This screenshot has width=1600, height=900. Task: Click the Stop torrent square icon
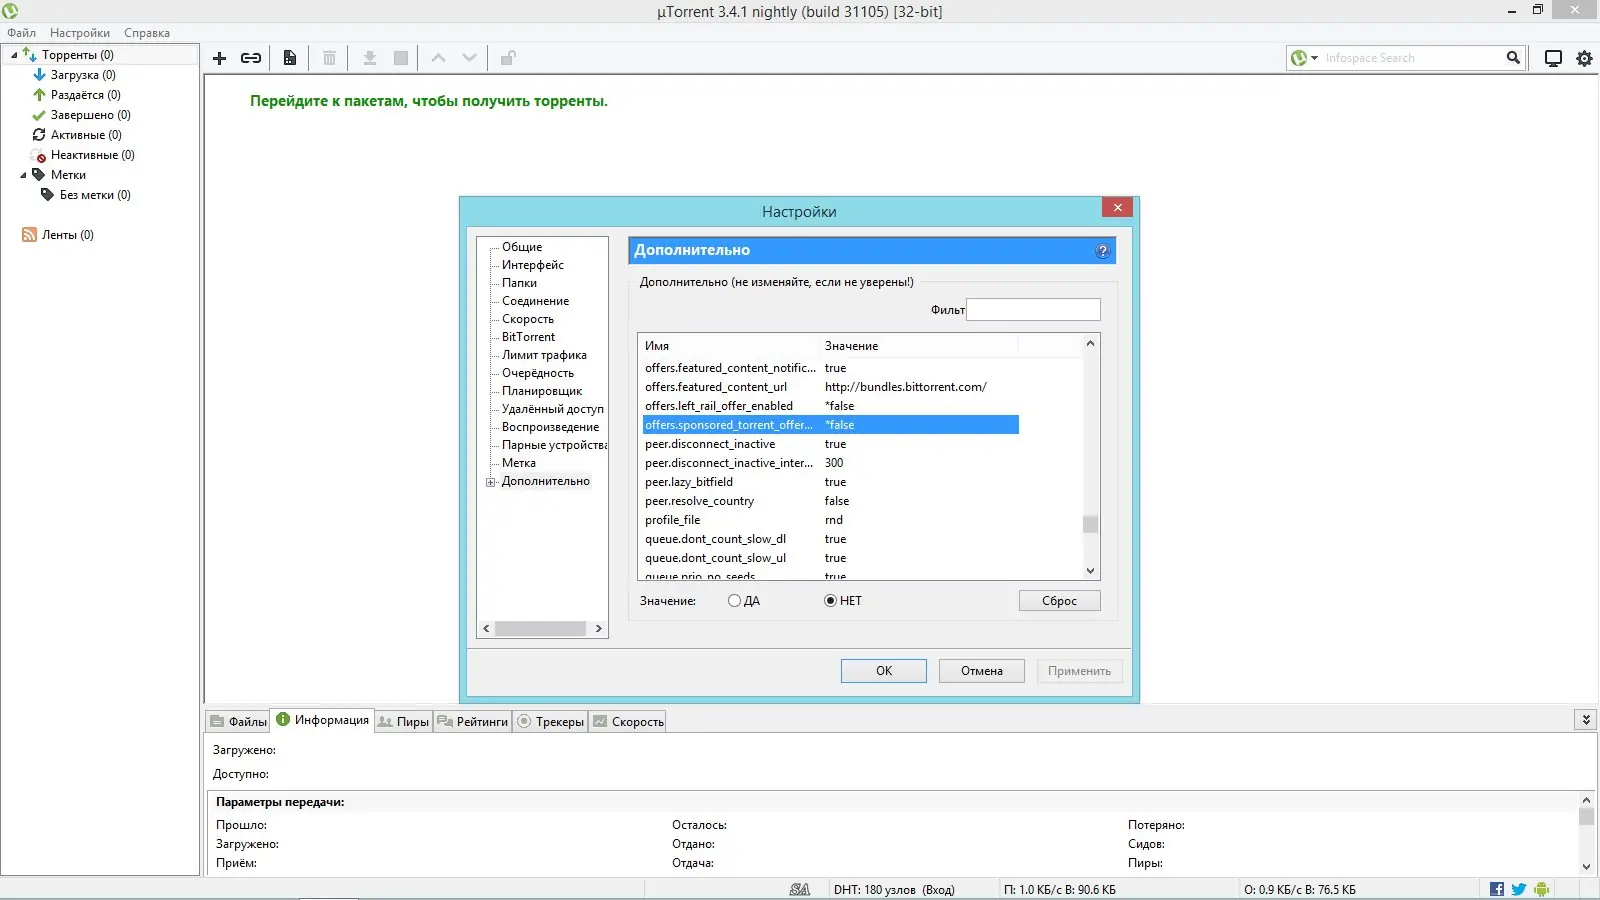(x=401, y=58)
